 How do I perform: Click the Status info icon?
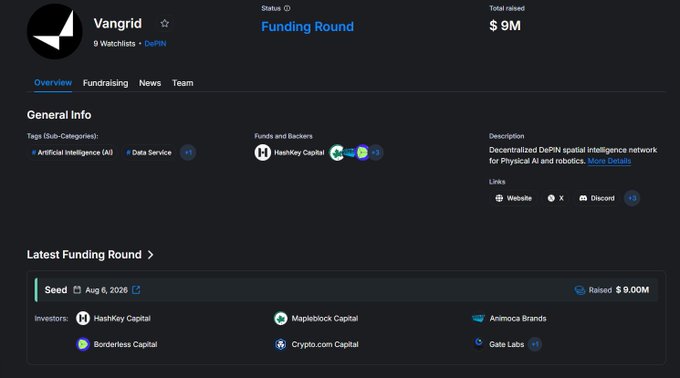(287, 8)
